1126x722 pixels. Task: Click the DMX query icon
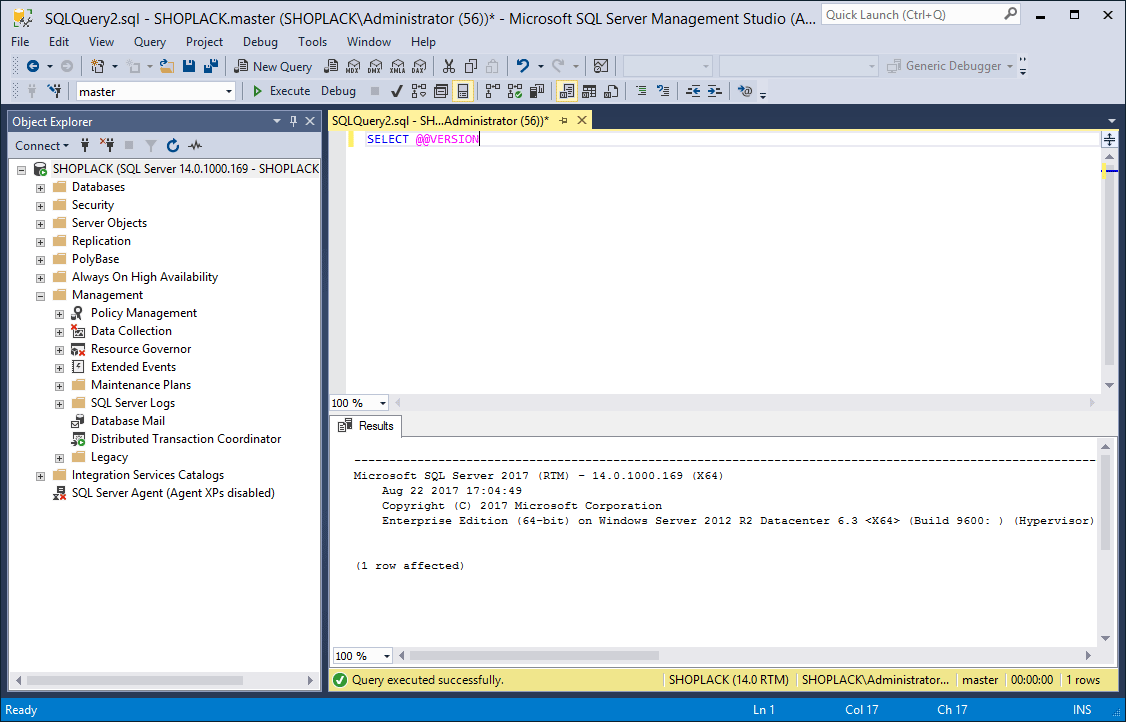[375, 66]
